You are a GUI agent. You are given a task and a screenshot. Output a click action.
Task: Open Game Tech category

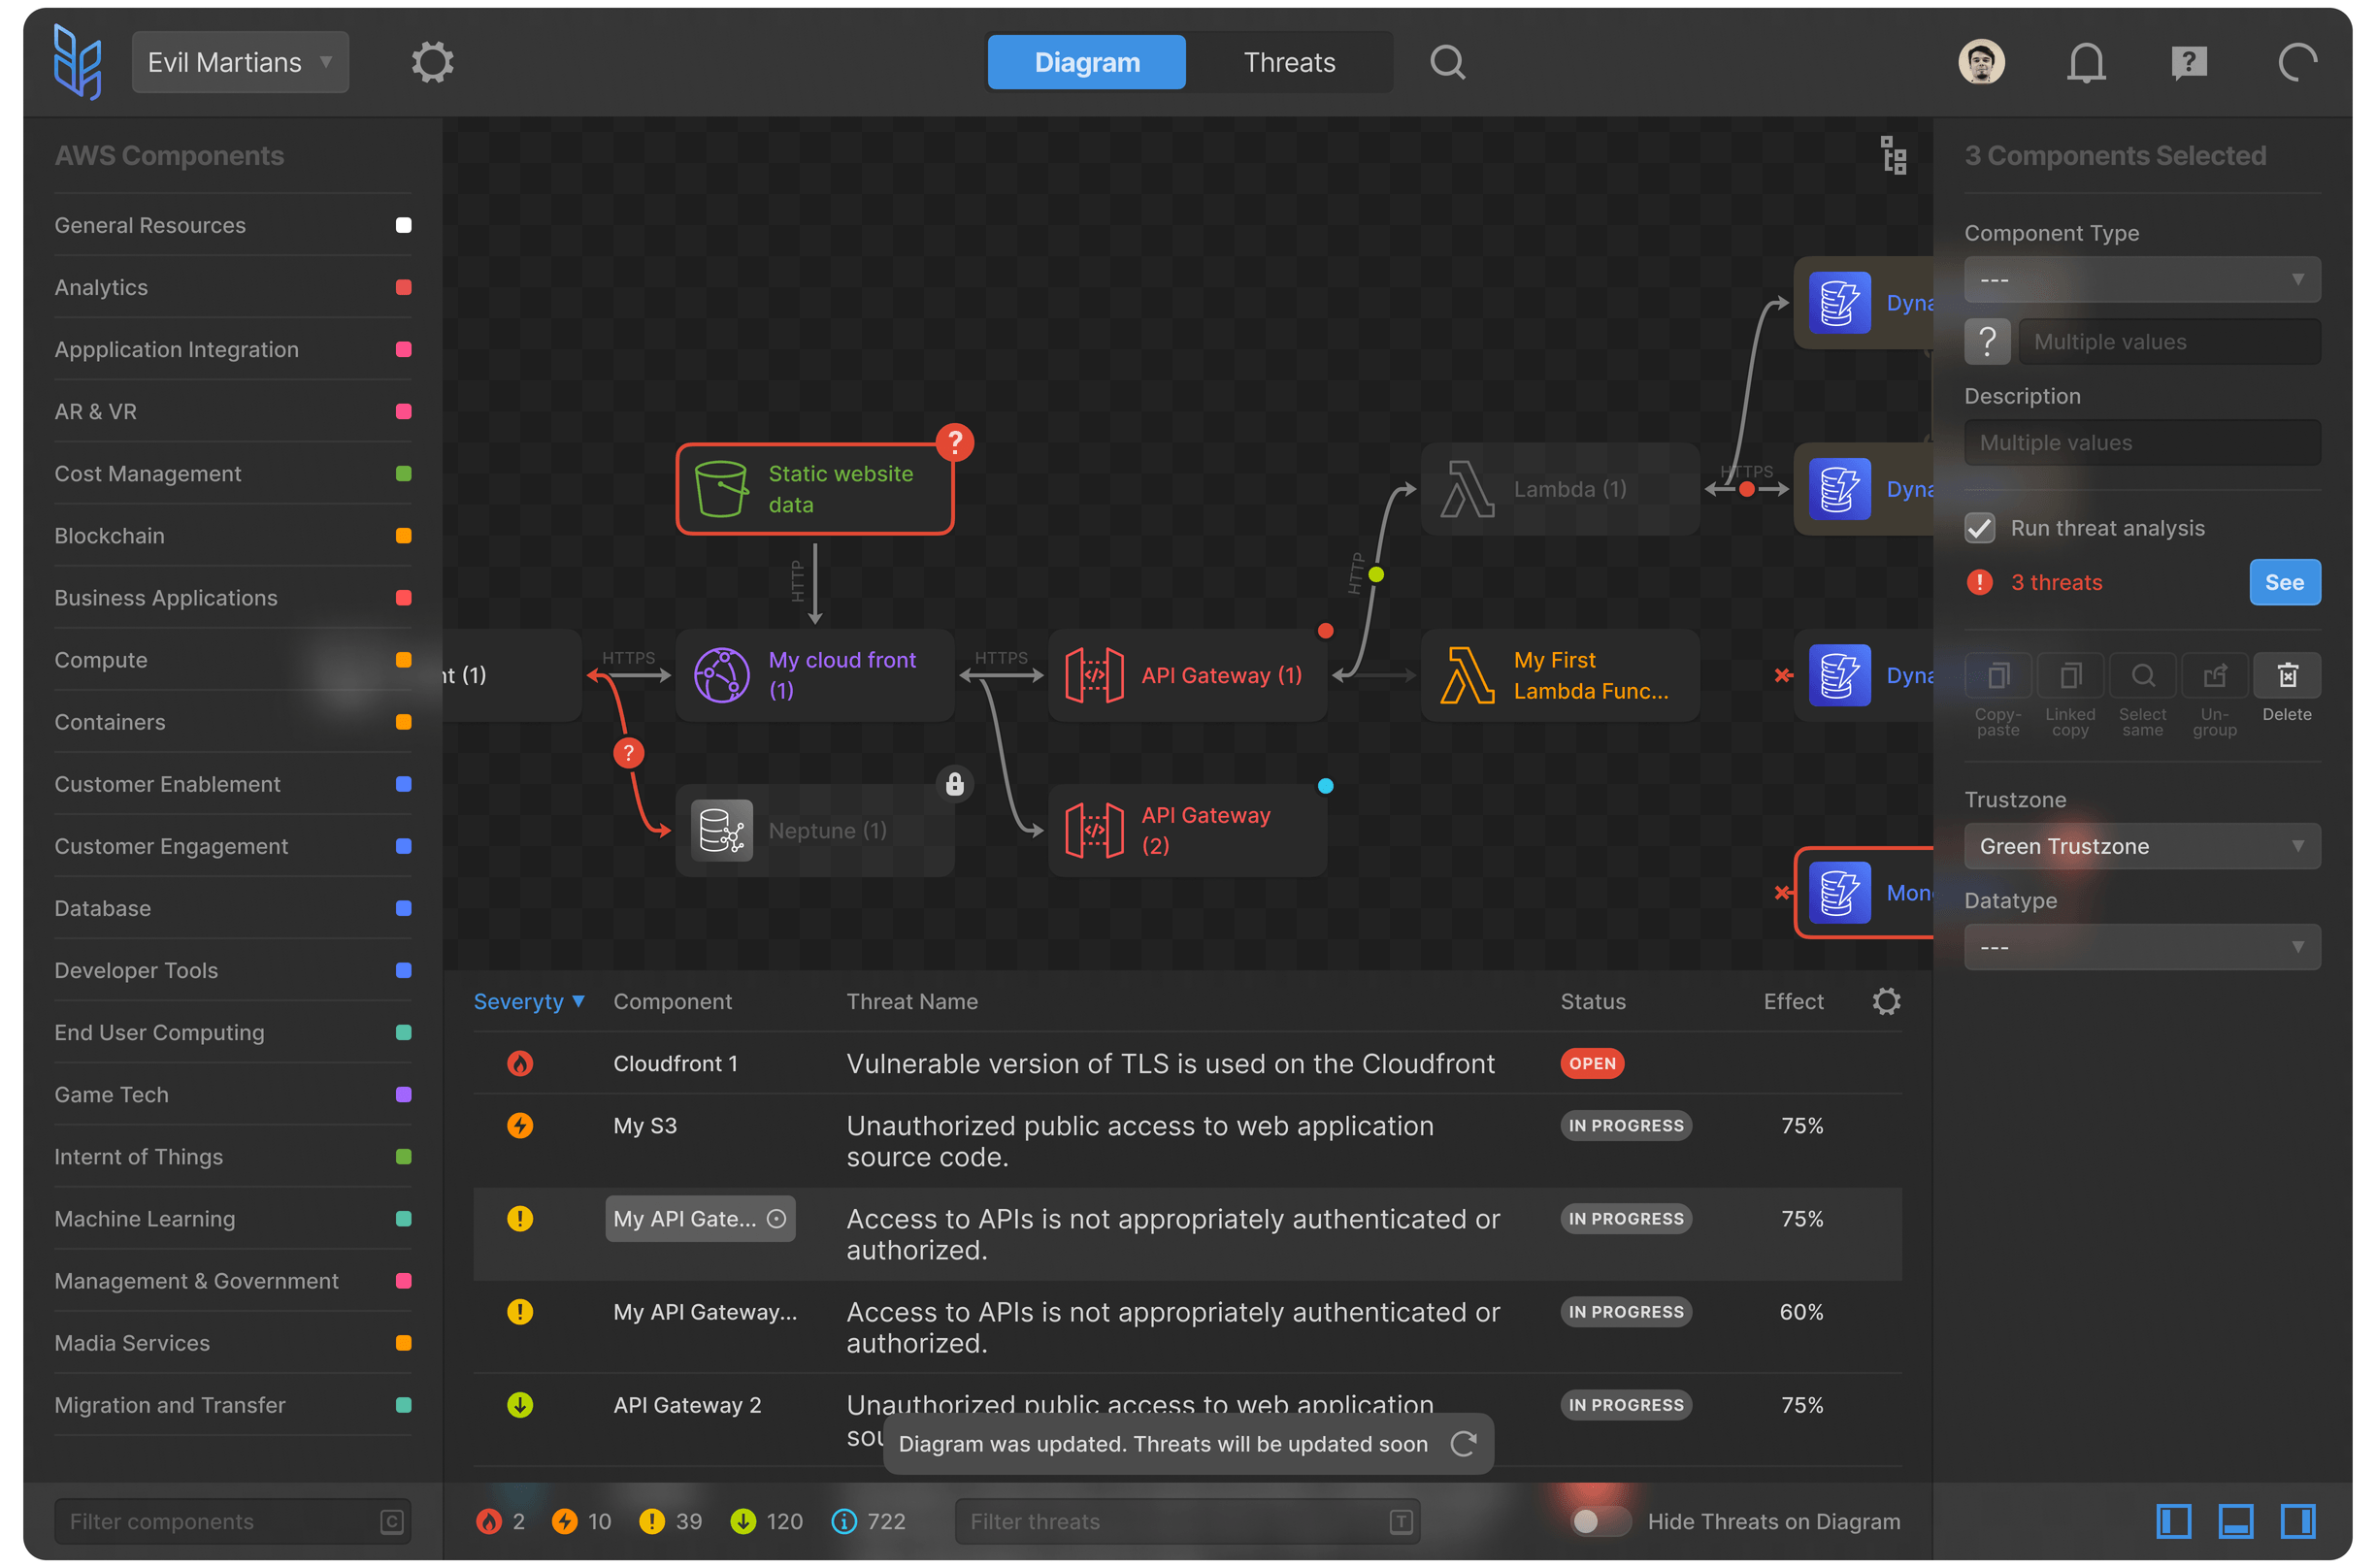coord(233,1094)
